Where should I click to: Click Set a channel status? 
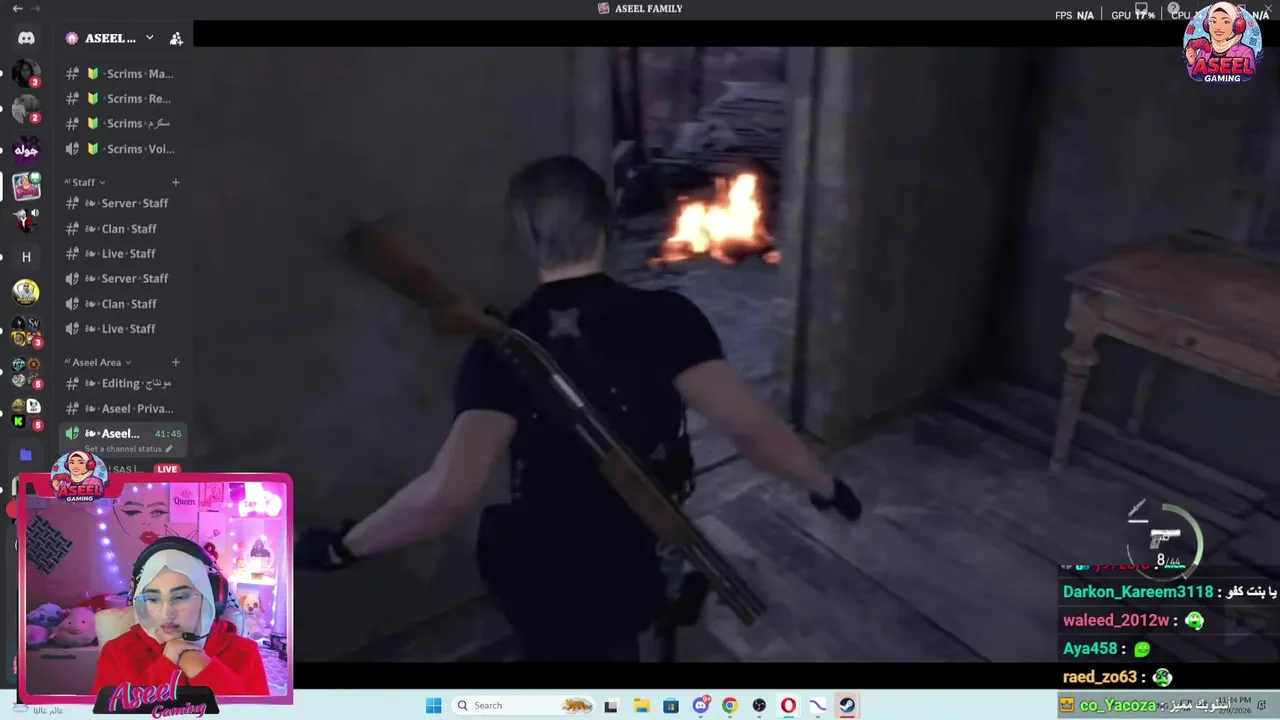tap(128, 449)
